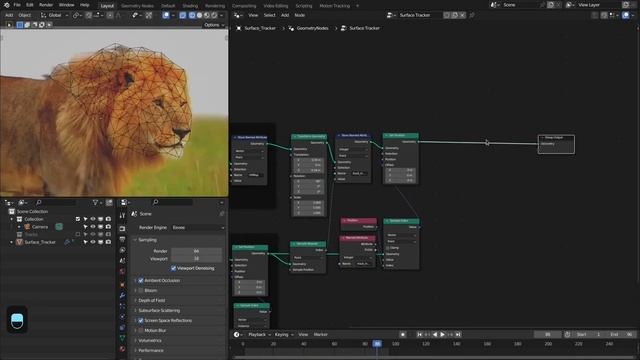The width and height of the screenshot is (640, 360).
Task: Click the Blender logo icon
Action: [7, 5]
